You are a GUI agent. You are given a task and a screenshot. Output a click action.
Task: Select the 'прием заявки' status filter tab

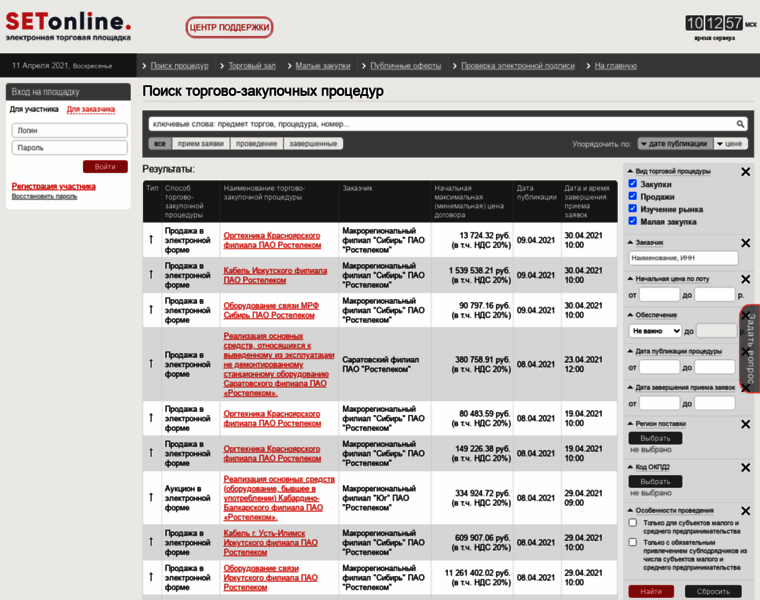point(201,143)
